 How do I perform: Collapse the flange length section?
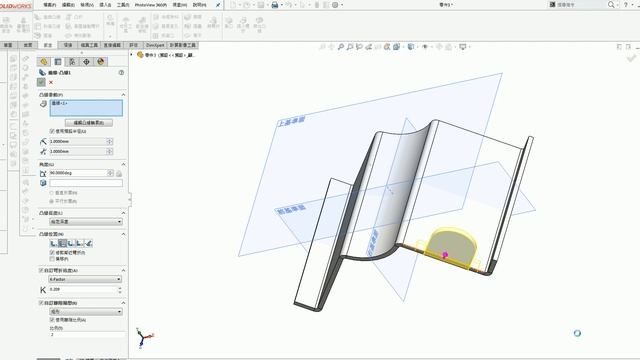click(x=123, y=213)
